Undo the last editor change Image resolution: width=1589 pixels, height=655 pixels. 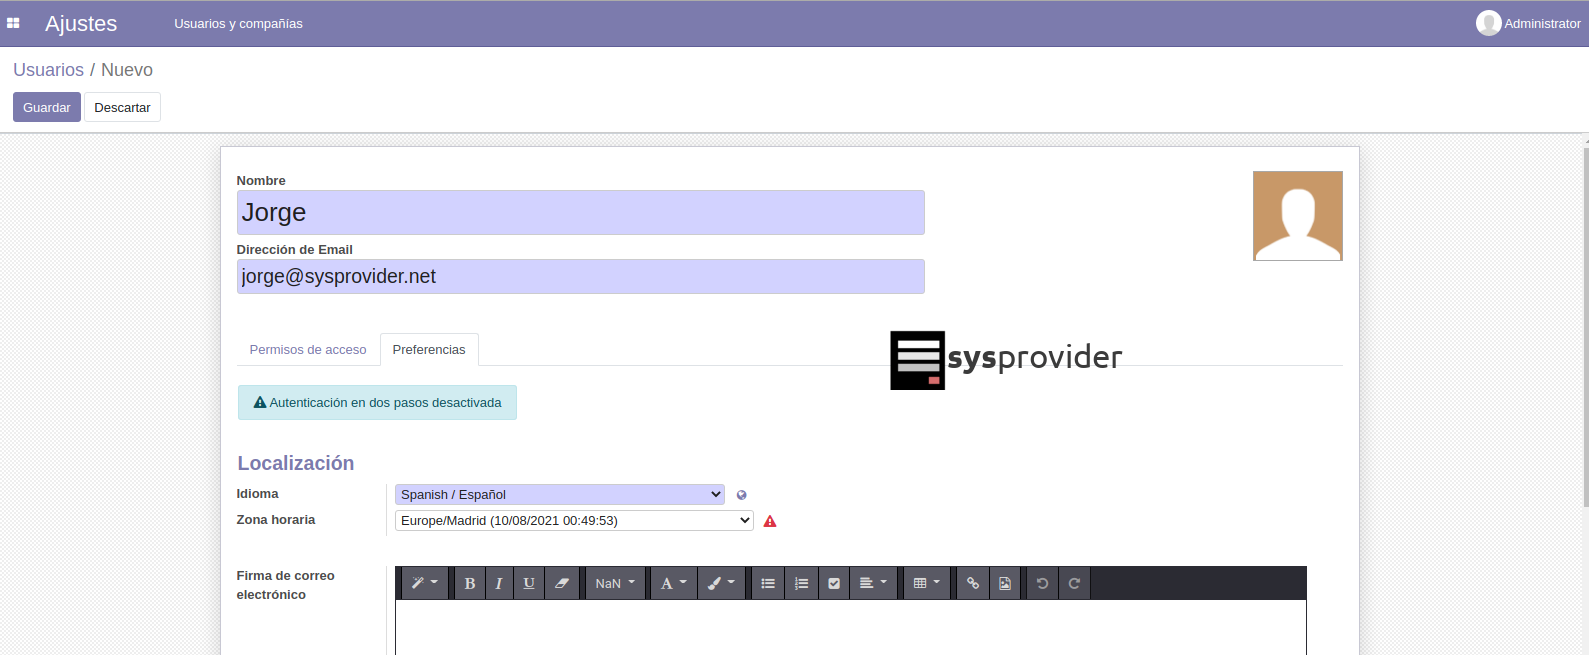coord(1042,583)
